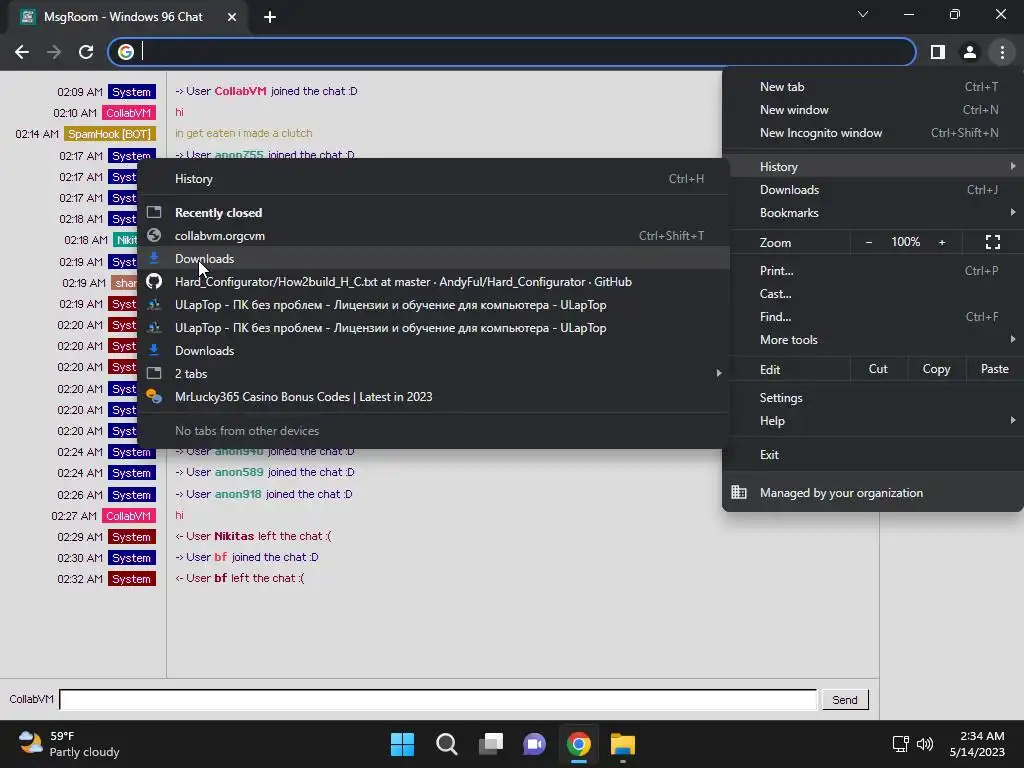Click SpamHook [BOT] name tag
Image resolution: width=1024 pixels, height=768 pixels.
(110, 134)
